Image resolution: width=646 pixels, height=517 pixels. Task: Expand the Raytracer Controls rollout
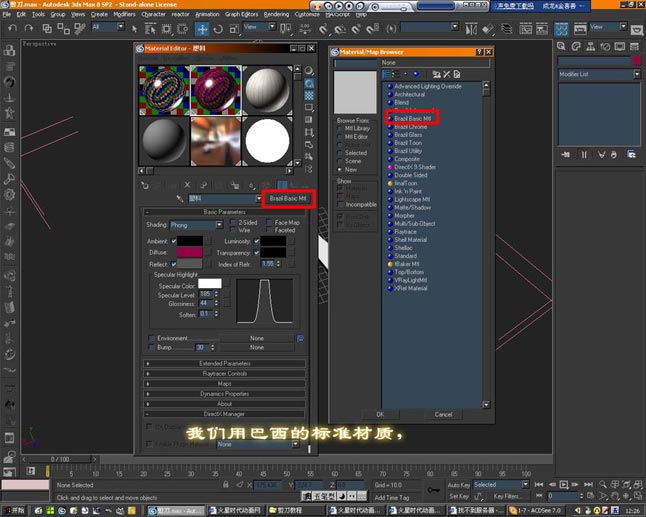[x=225, y=374]
